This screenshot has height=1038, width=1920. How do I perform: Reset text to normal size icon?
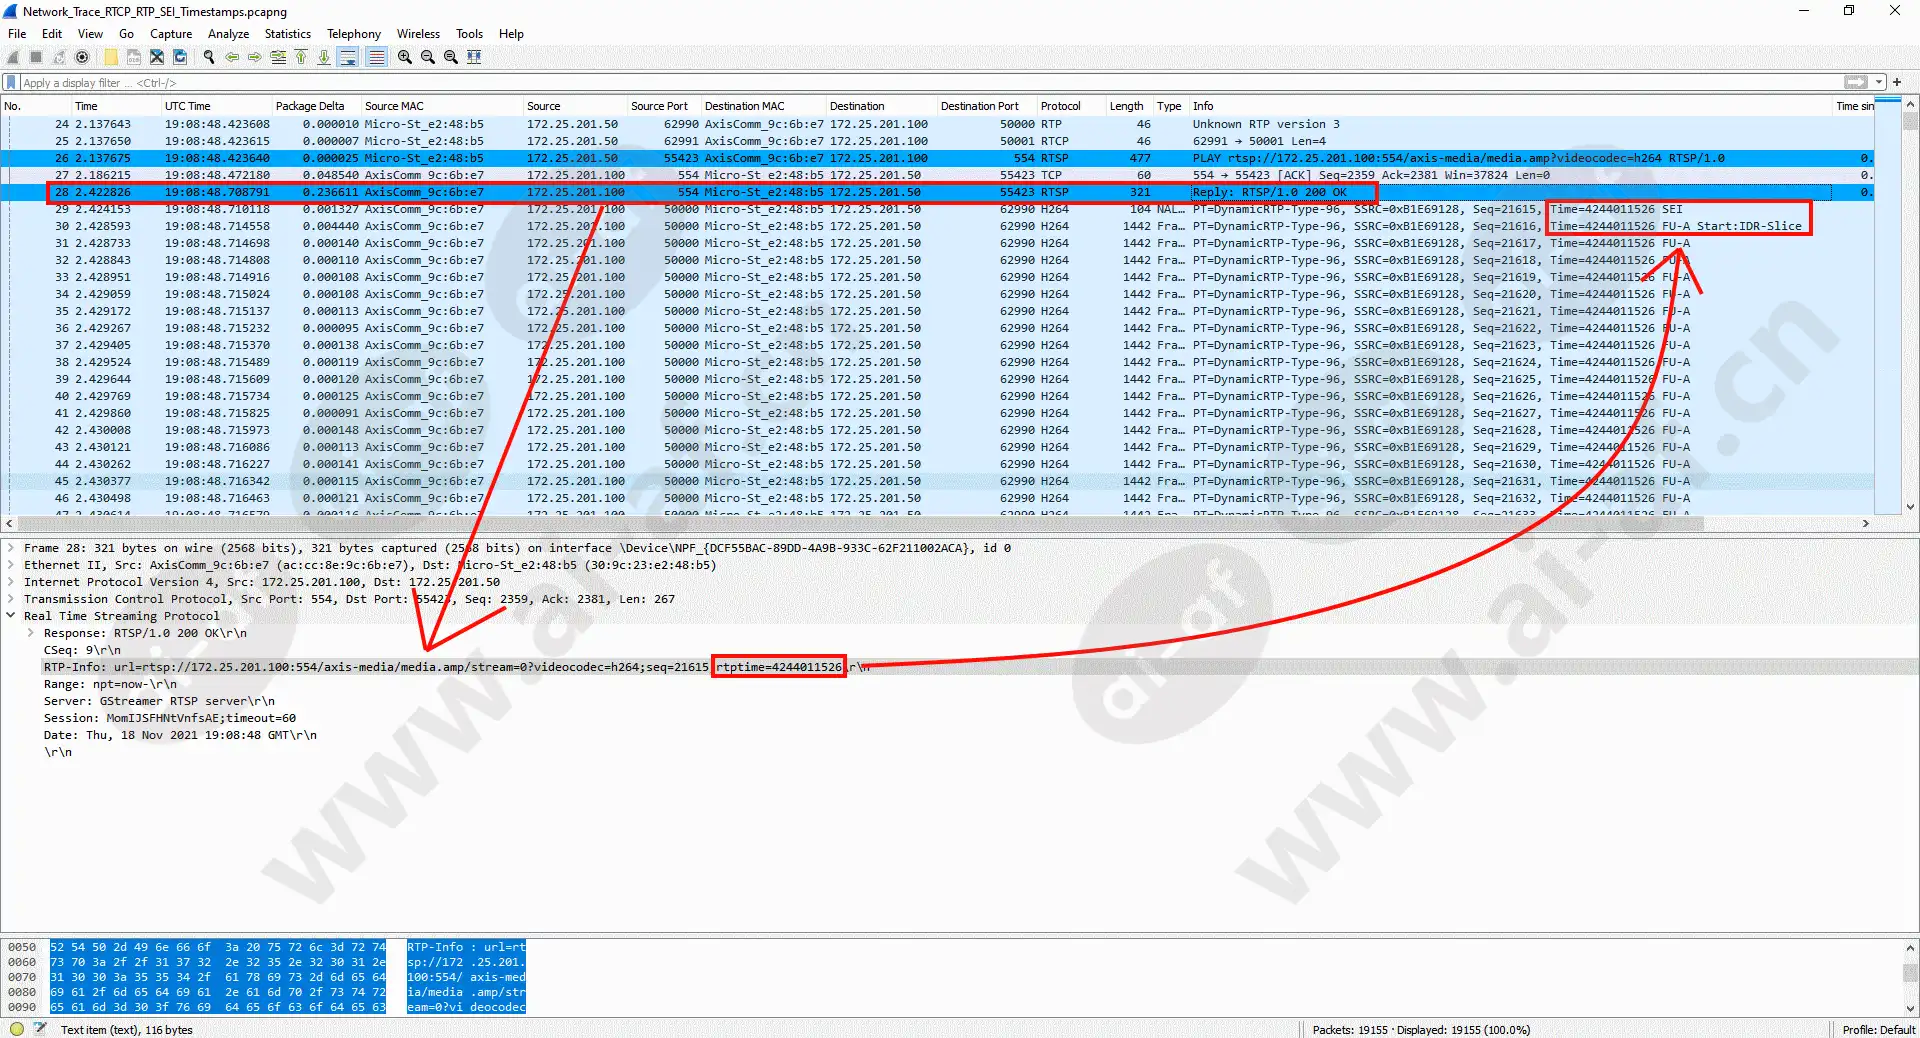pos(451,57)
